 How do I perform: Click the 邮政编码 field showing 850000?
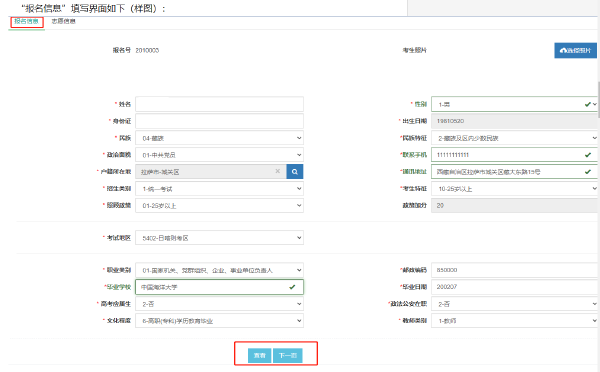(515, 270)
